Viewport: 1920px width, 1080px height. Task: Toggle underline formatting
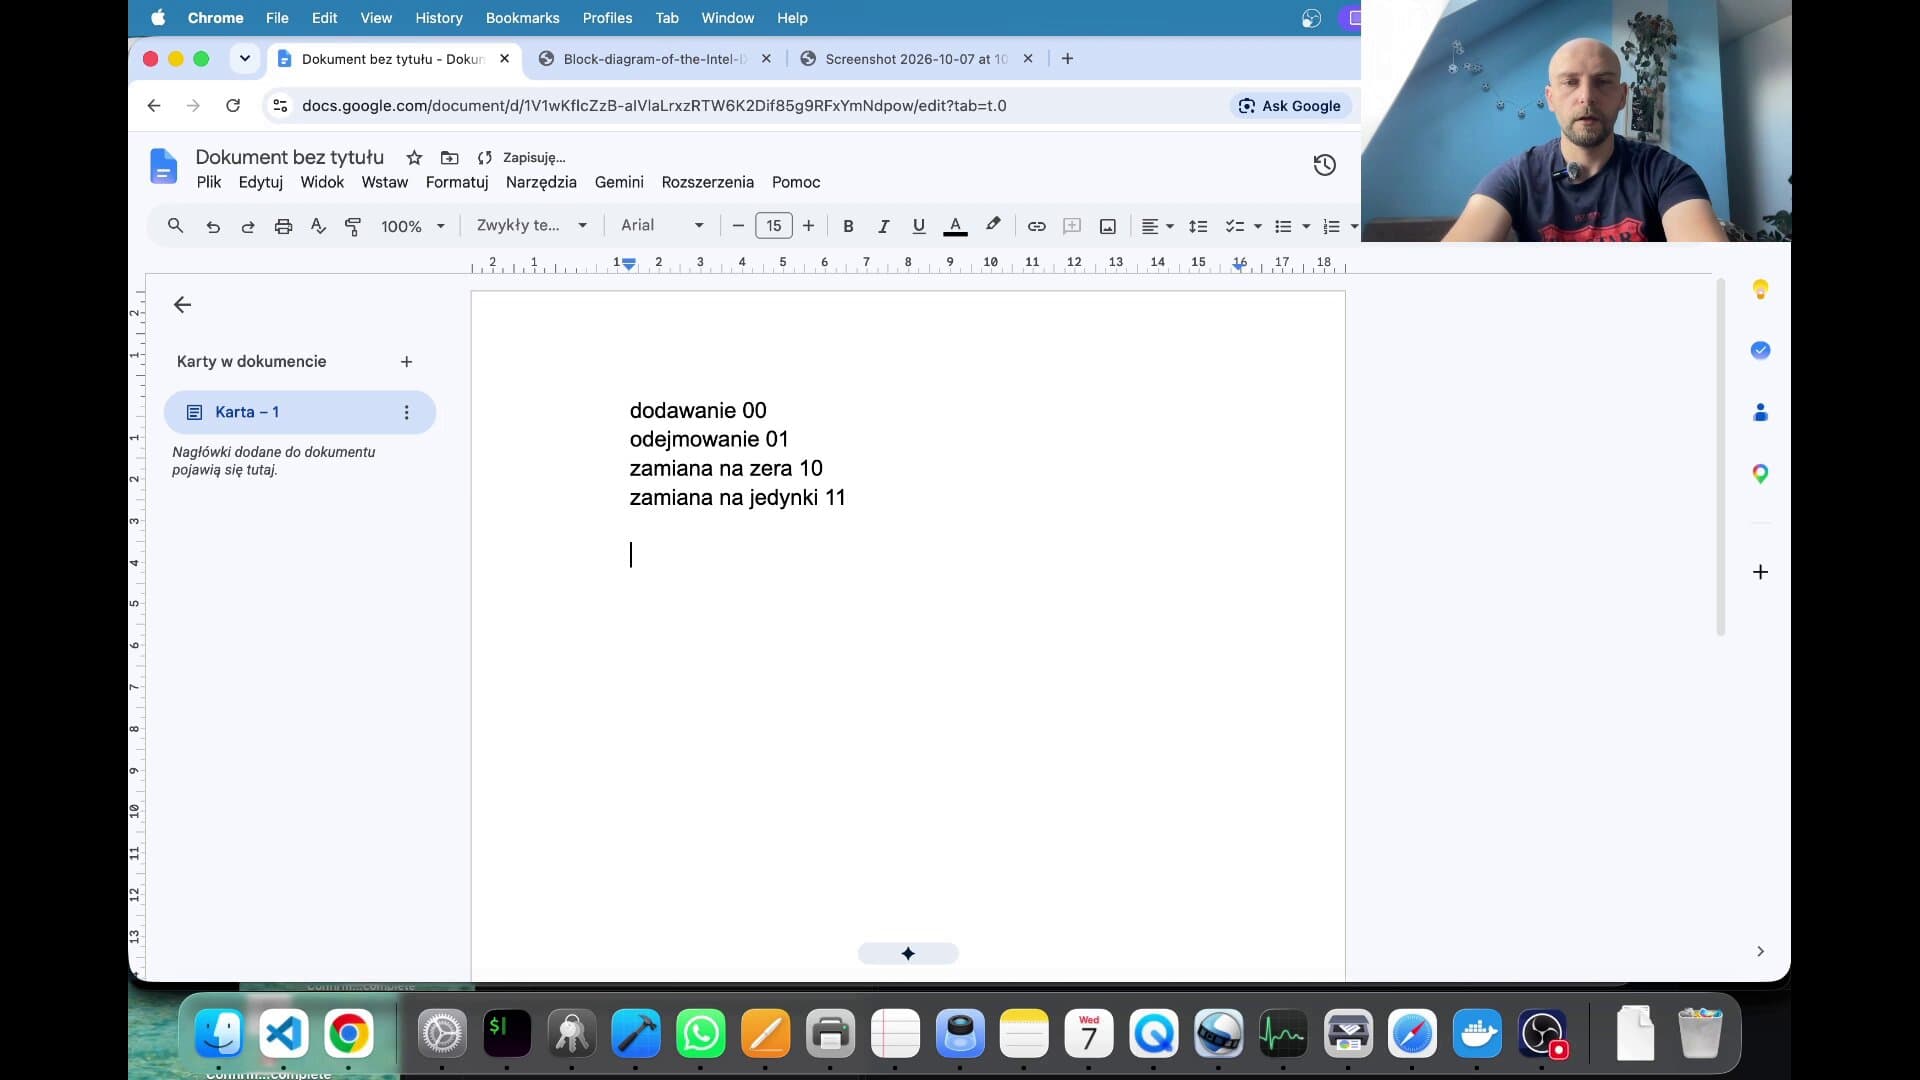pos(919,226)
